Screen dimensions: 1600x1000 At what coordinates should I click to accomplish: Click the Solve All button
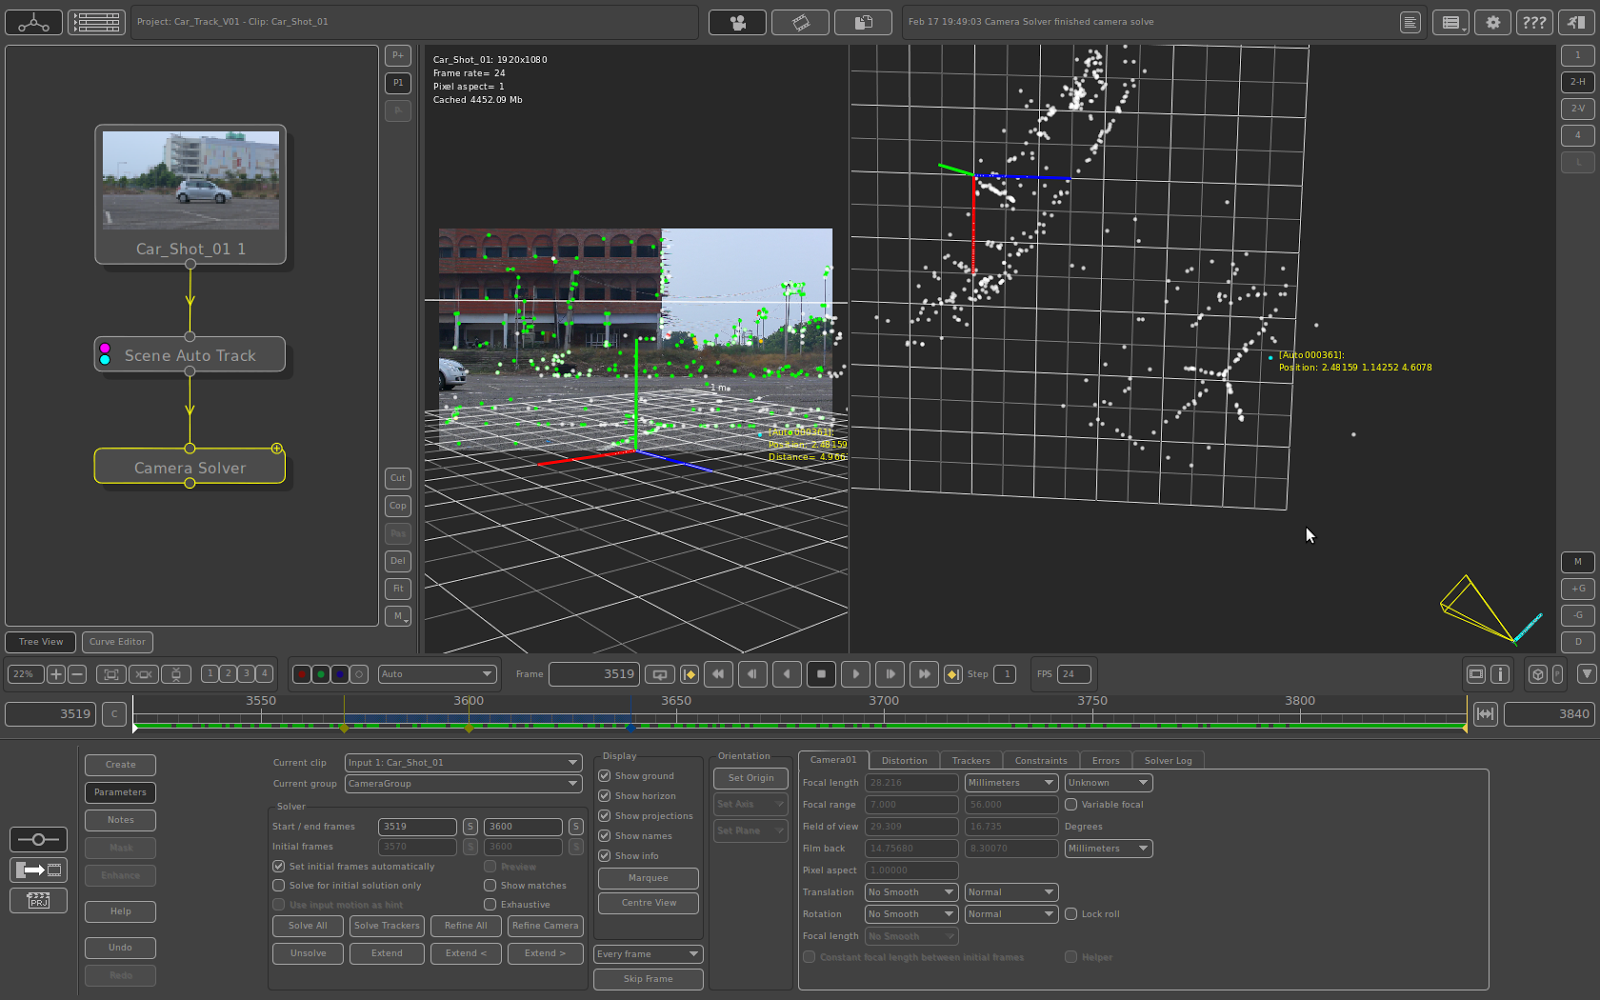pos(308,926)
